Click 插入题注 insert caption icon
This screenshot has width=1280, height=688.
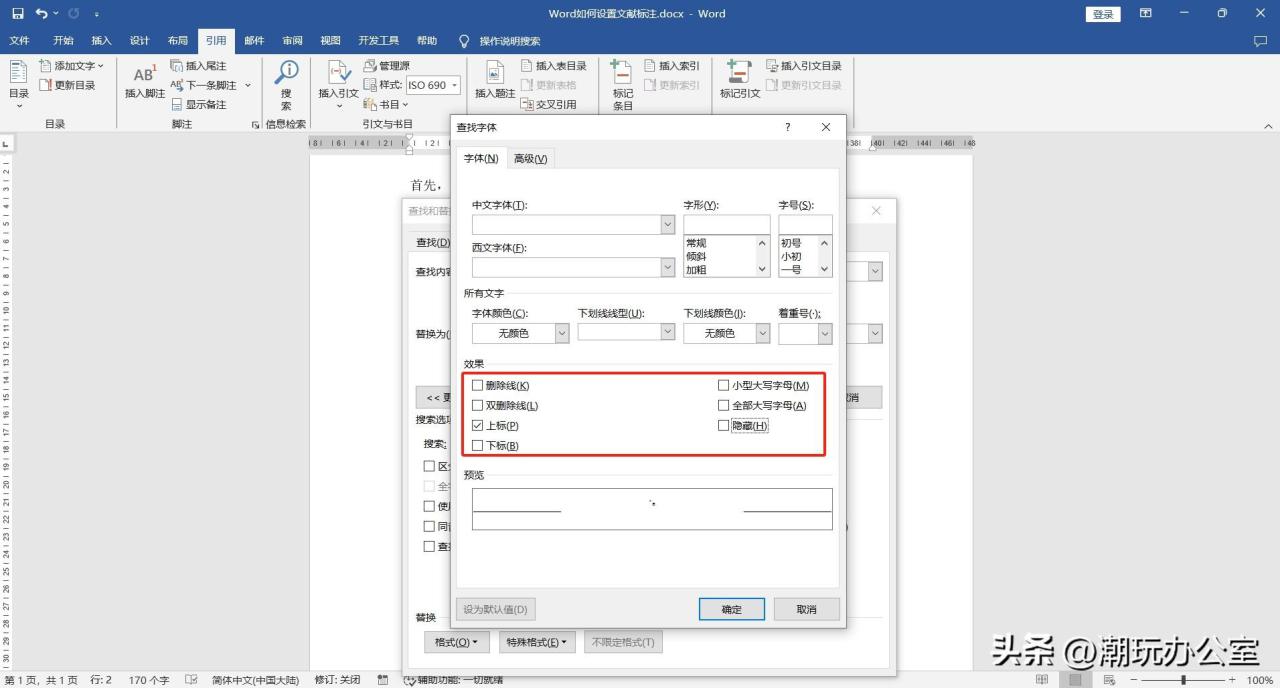(495, 80)
